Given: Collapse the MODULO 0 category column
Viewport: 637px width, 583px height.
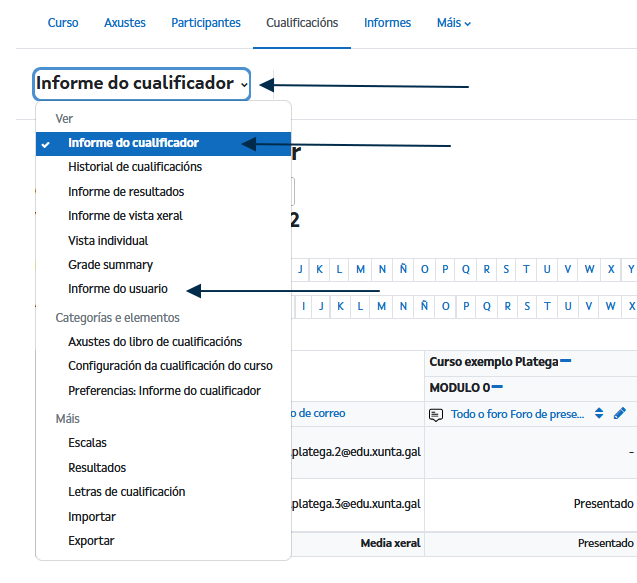Looking at the screenshot, I should (497, 386).
